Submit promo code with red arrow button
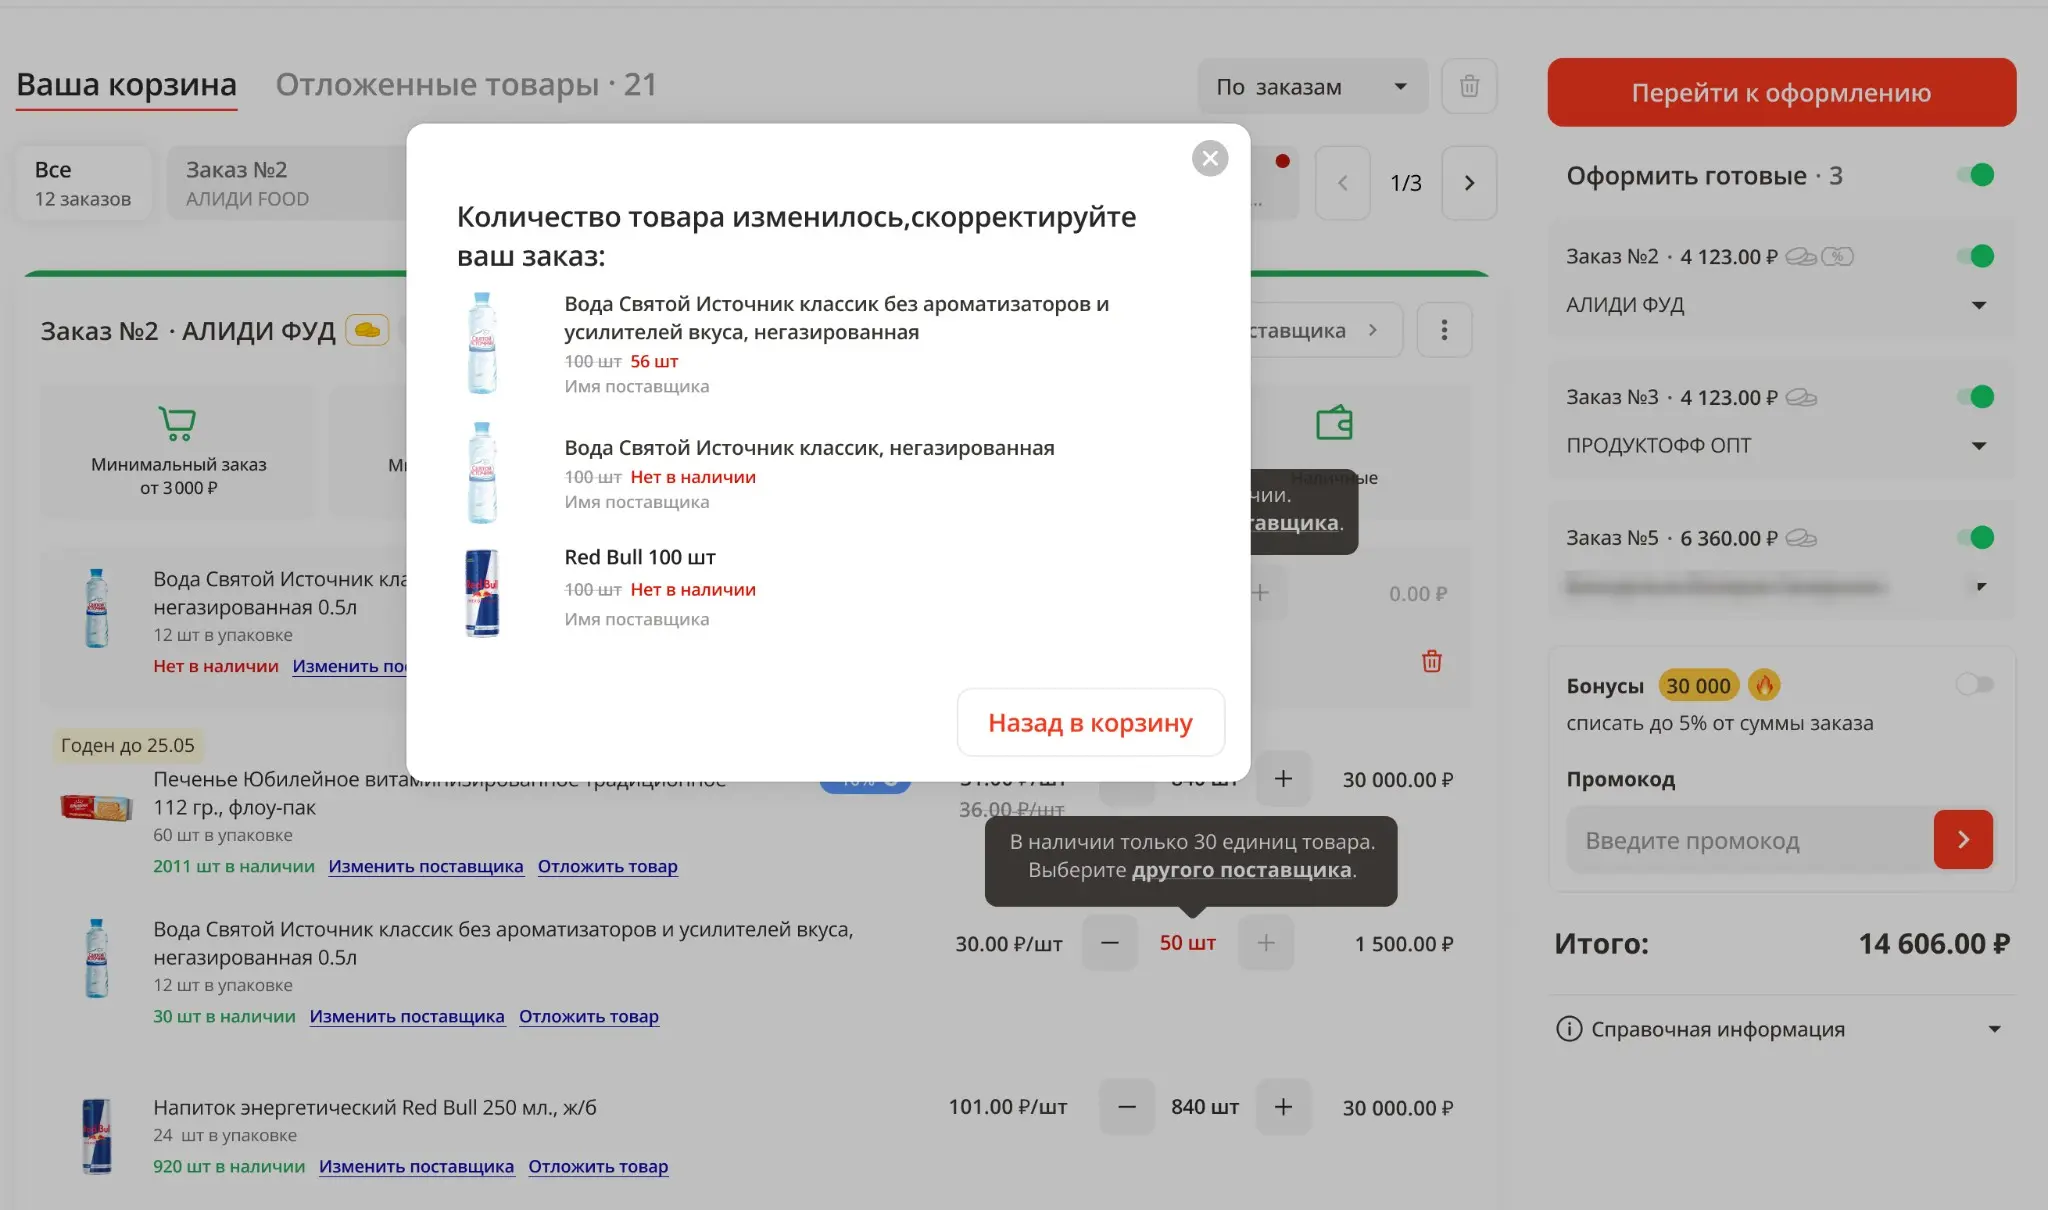 1963,840
